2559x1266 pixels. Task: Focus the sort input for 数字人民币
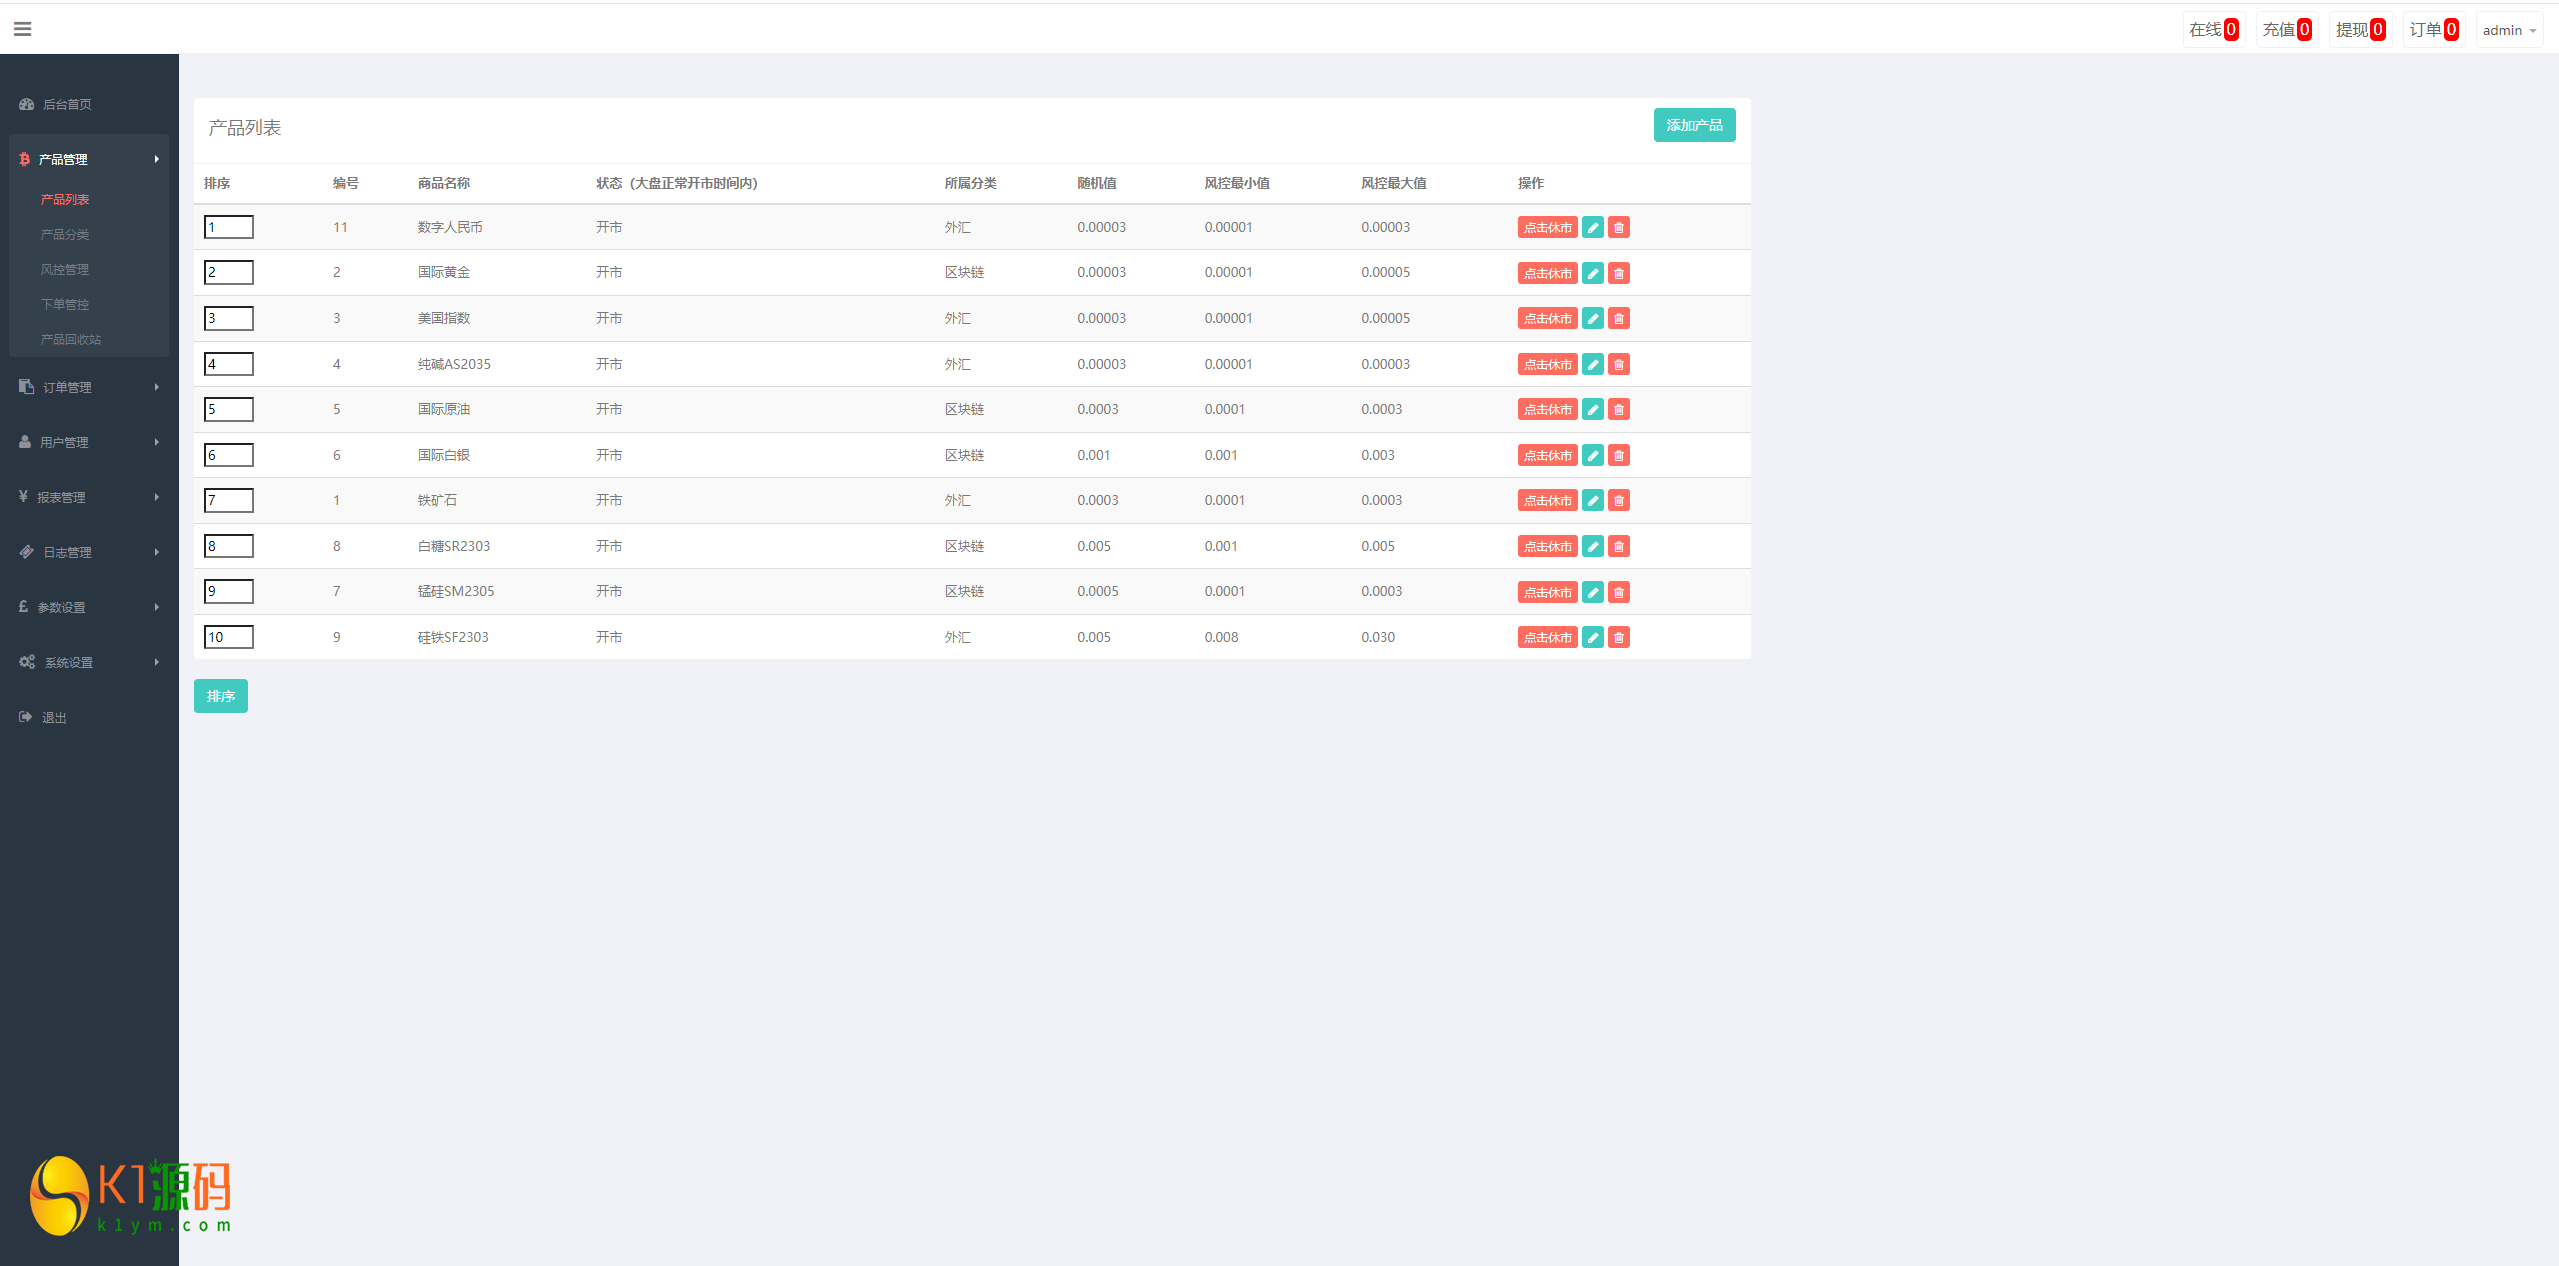[x=229, y=227]
